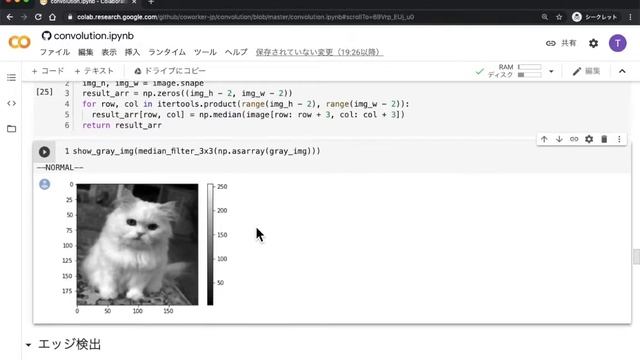Viewport: 640px width, 360px height.
Task: Click the [25] execution count
Action: pyautogui.click(x=44, y=92)
